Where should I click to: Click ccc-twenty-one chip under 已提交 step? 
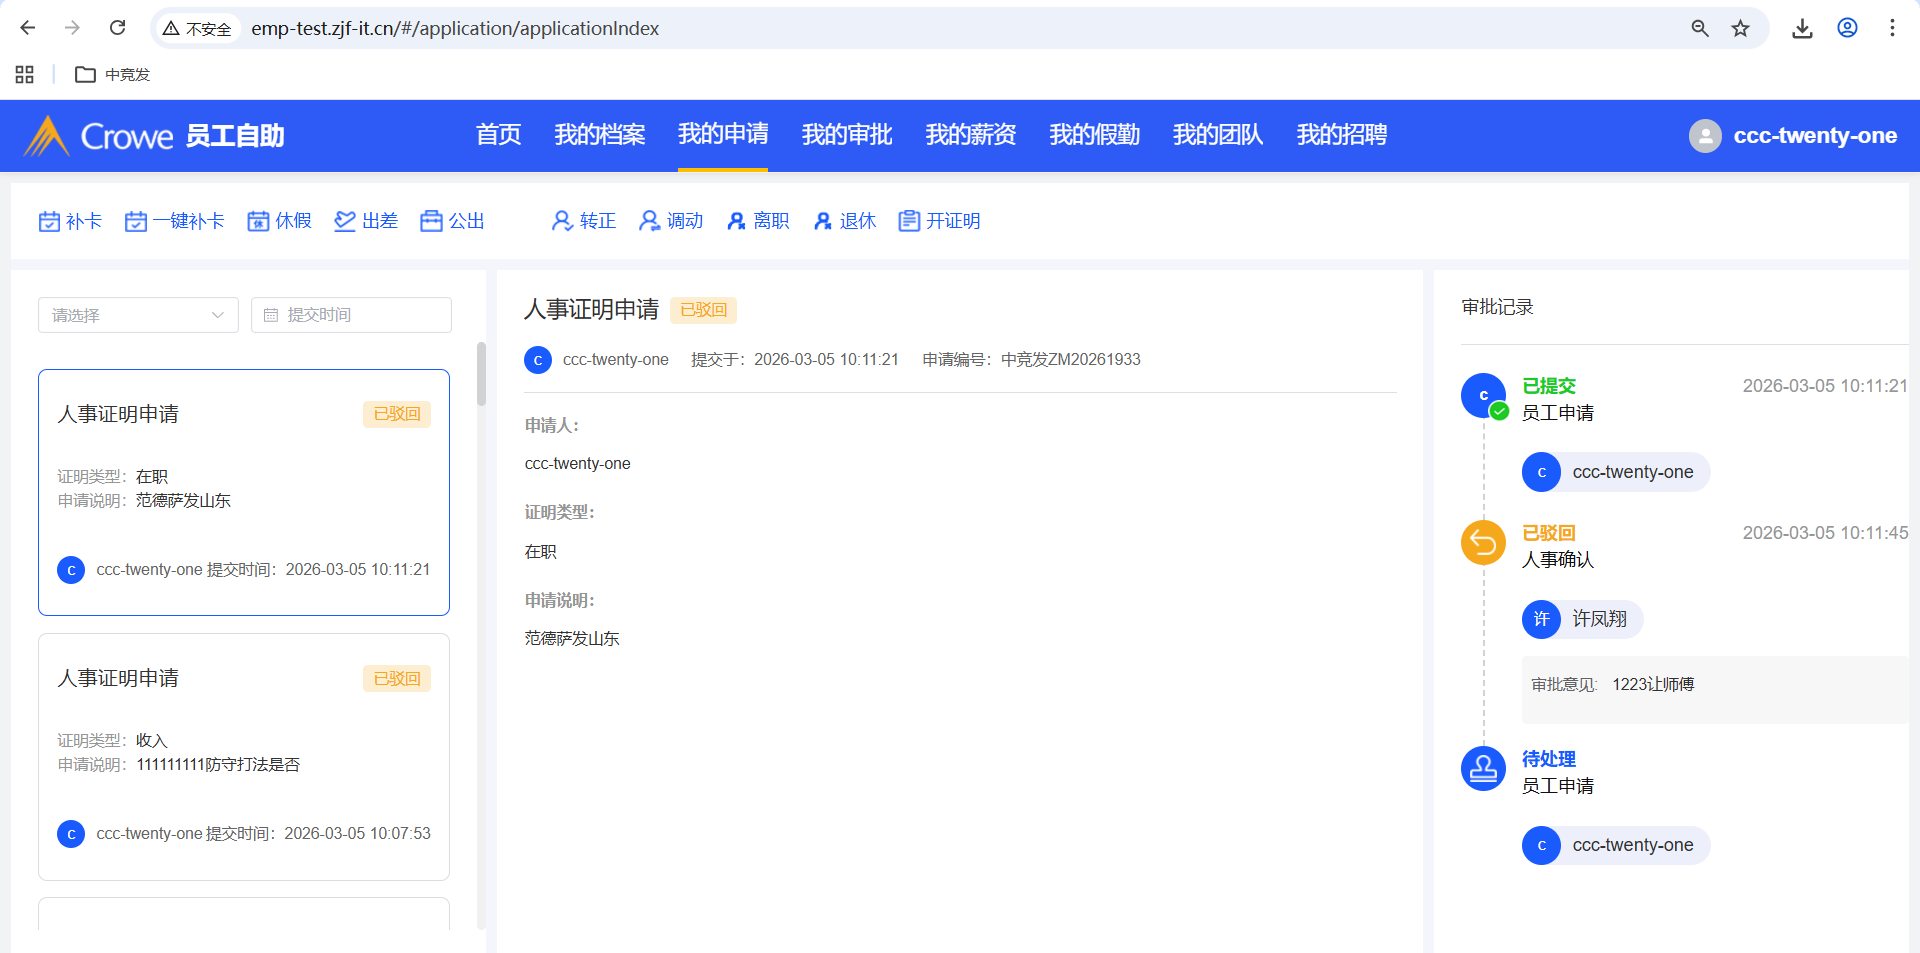1616,472
